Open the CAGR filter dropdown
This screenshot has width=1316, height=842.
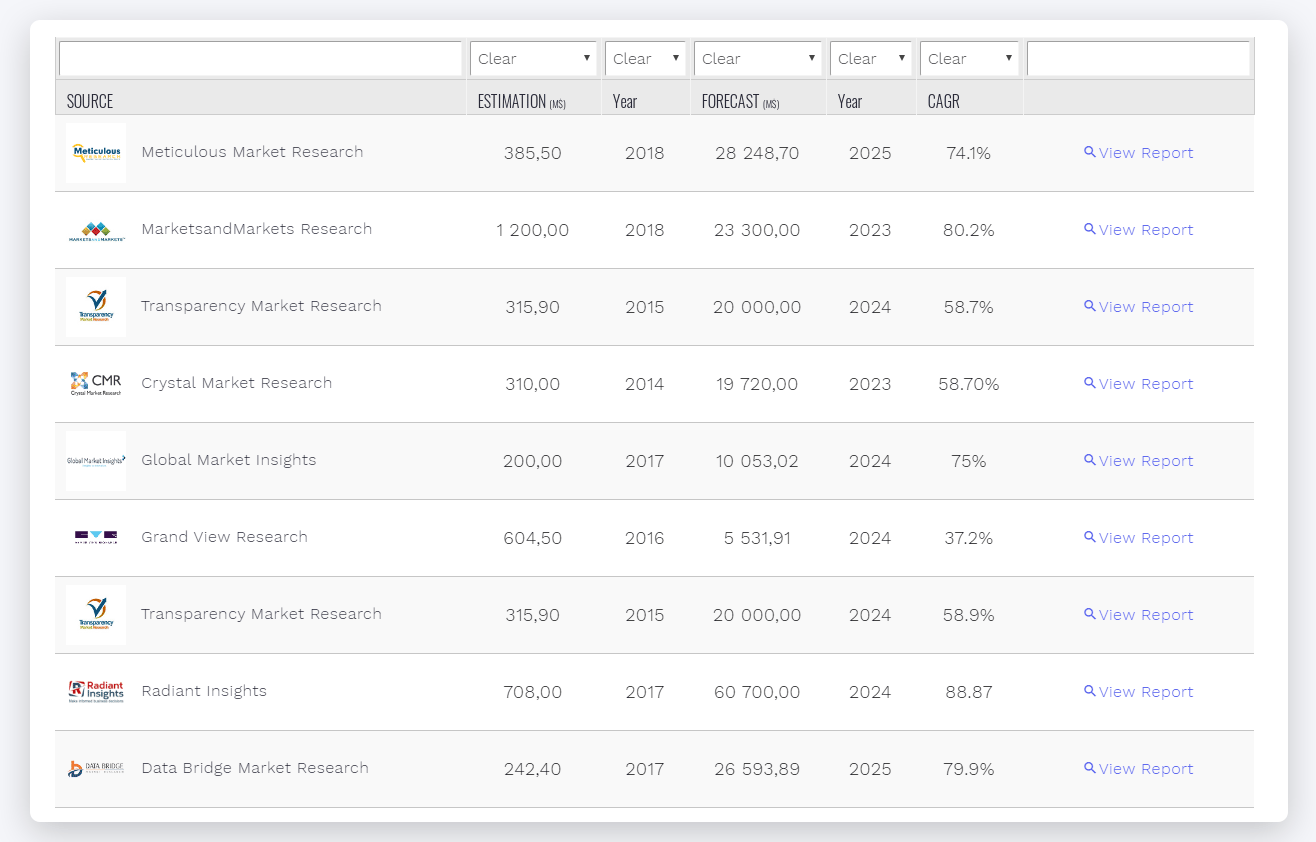[969, 58]
